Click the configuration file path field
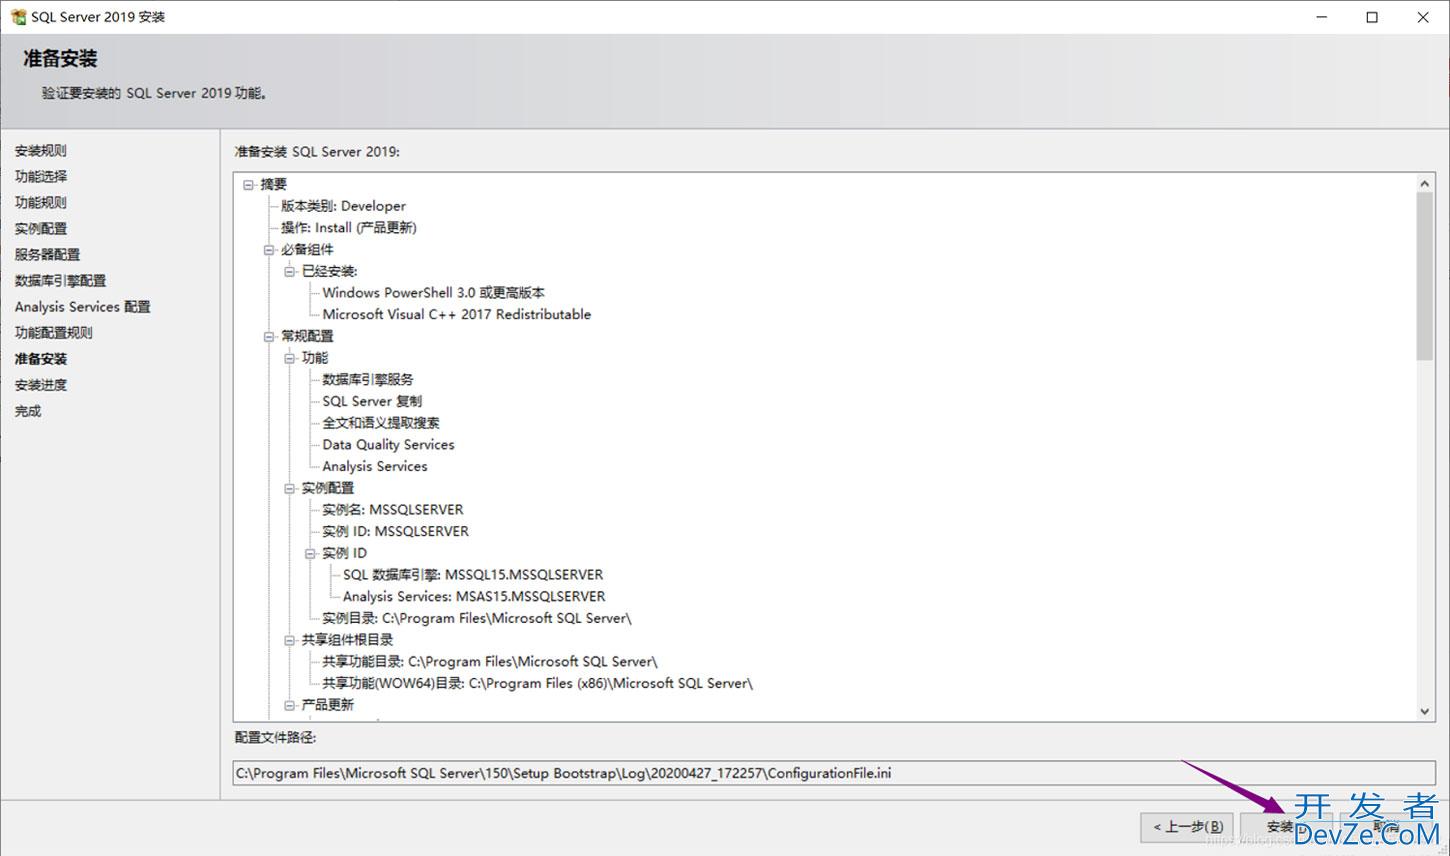Viewport: 1450px width, 856px height. pyautogui.click(x=834, y=773)
